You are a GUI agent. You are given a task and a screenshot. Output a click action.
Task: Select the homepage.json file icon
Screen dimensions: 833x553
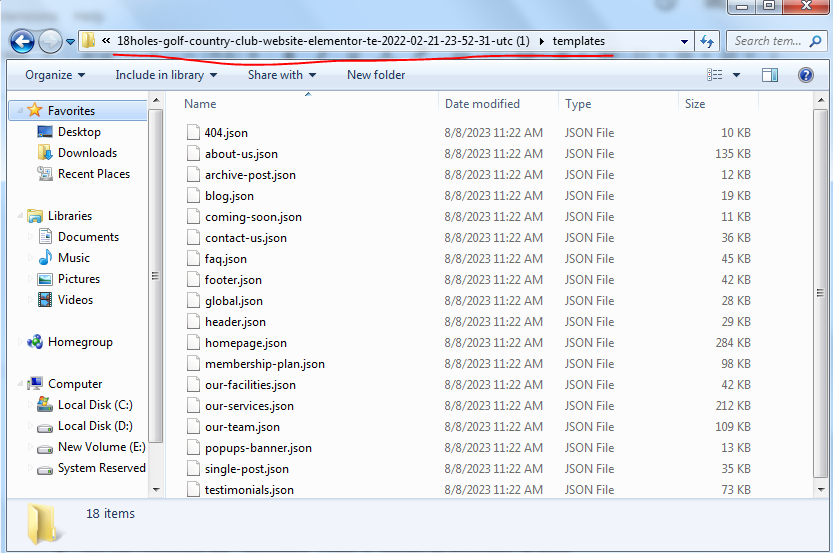click(193, 343)
